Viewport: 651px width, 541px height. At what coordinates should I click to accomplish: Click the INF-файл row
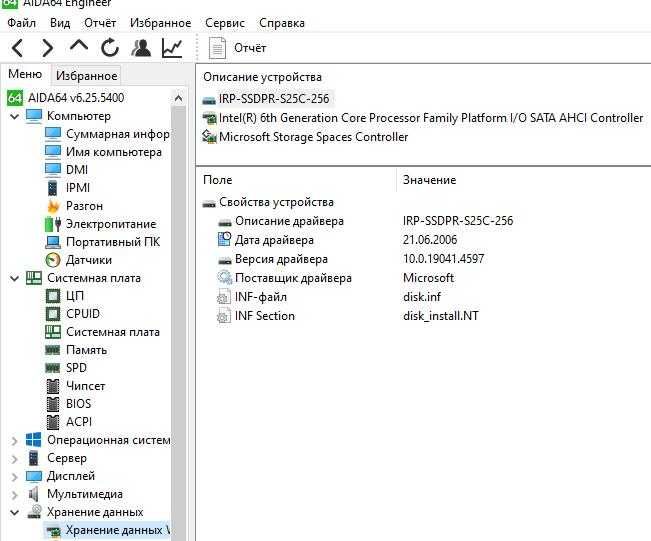tap(260, 297)
